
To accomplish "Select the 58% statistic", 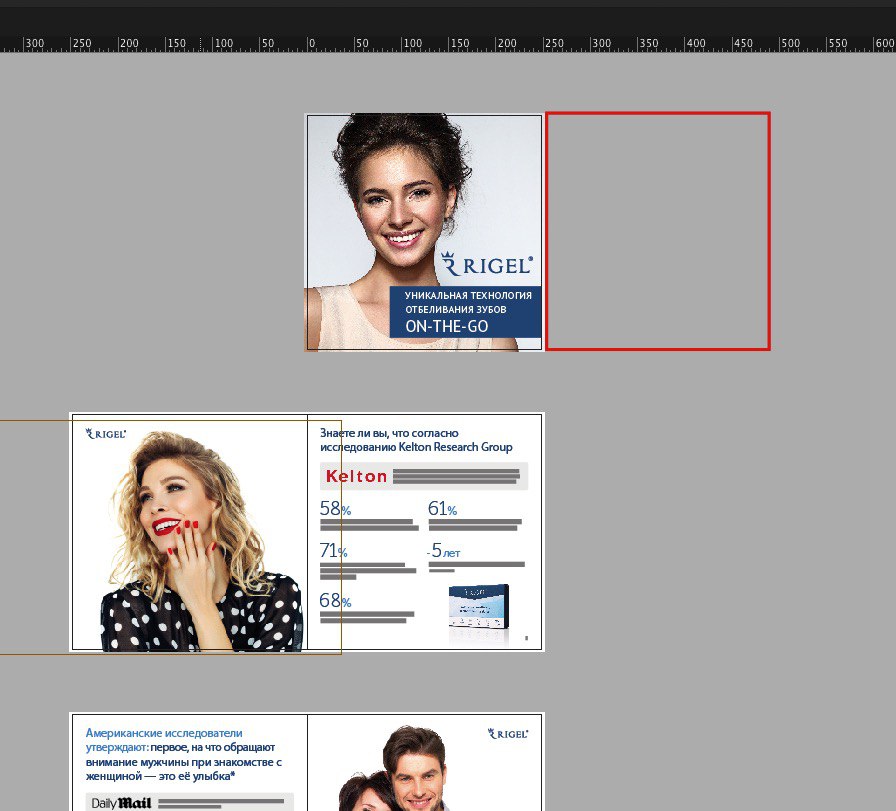I will pos(335,508).
